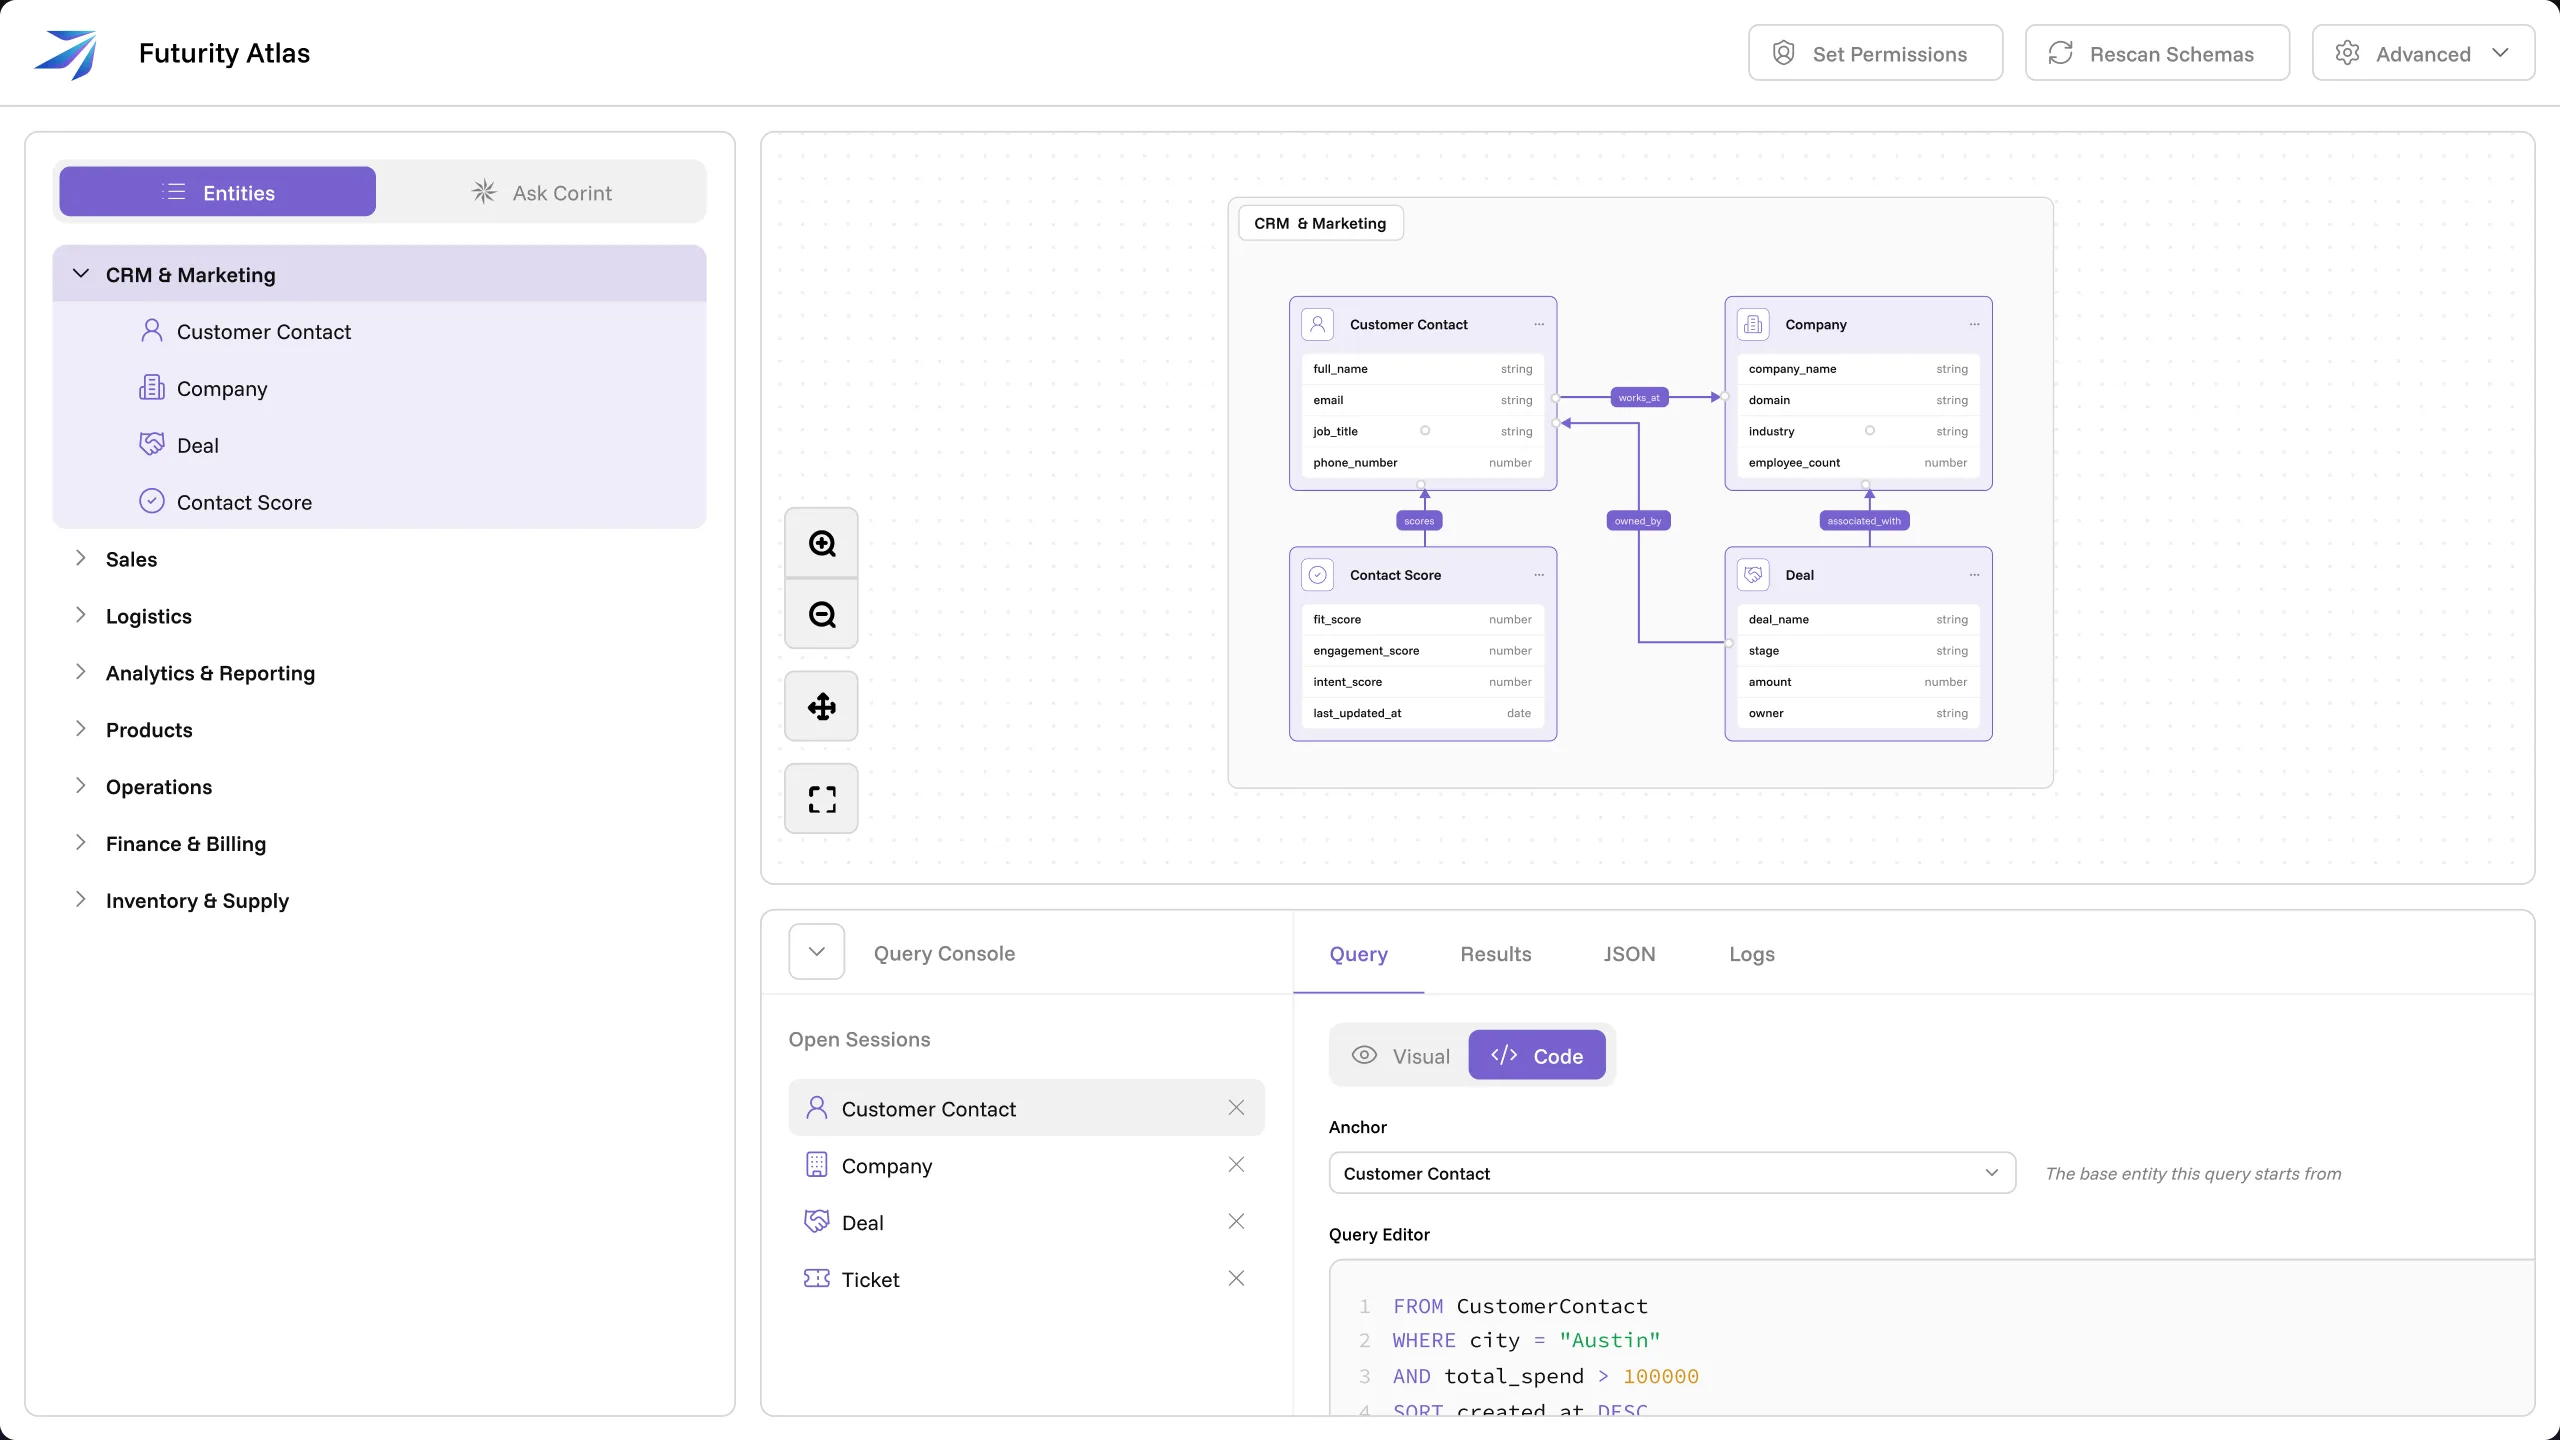Click the associated_with relationship label
The image size is (2560, 1440).
point(1864,521)
